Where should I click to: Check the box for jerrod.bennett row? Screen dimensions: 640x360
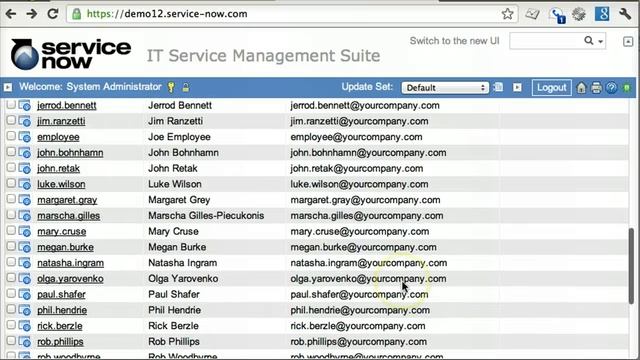pos(11,104)
